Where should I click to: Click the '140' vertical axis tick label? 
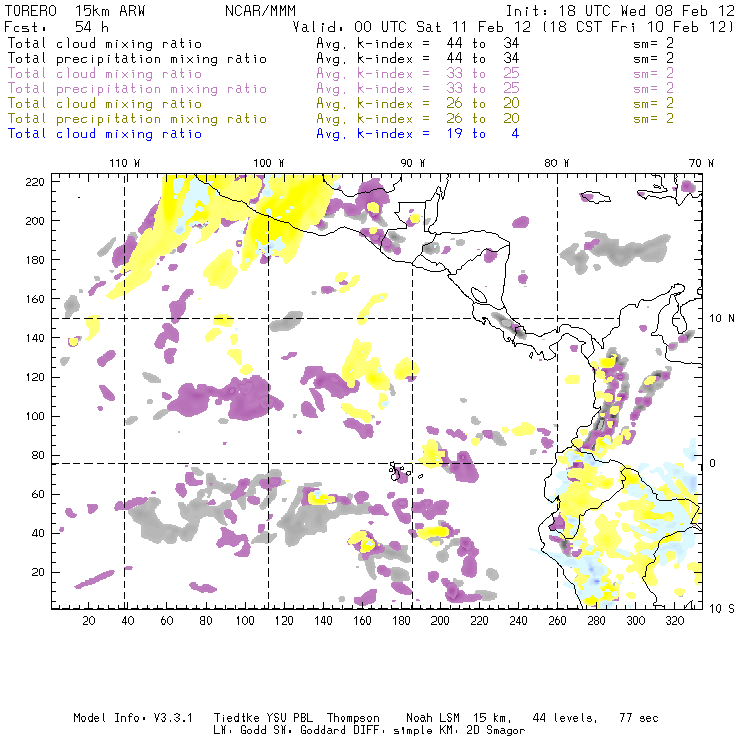click(35, 338)
